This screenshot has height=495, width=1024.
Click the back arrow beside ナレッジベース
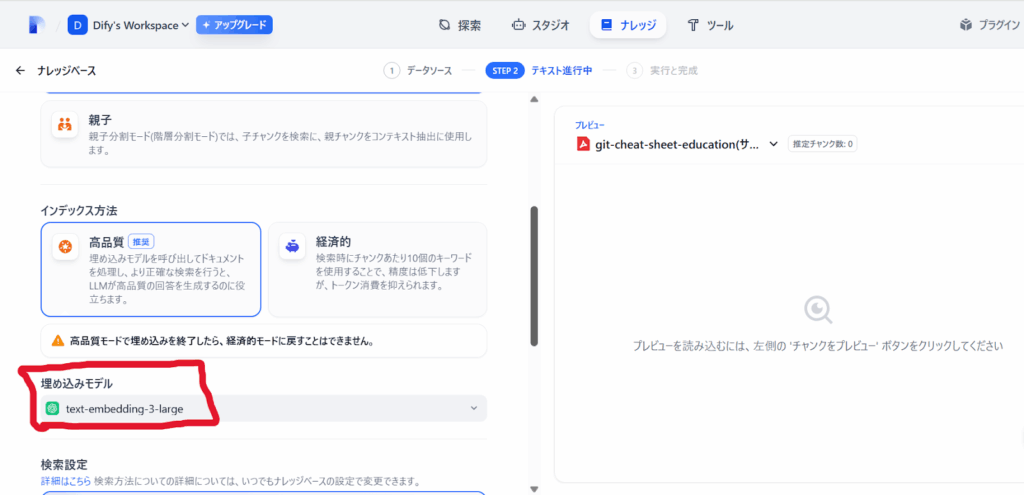(x=20, y=71)
